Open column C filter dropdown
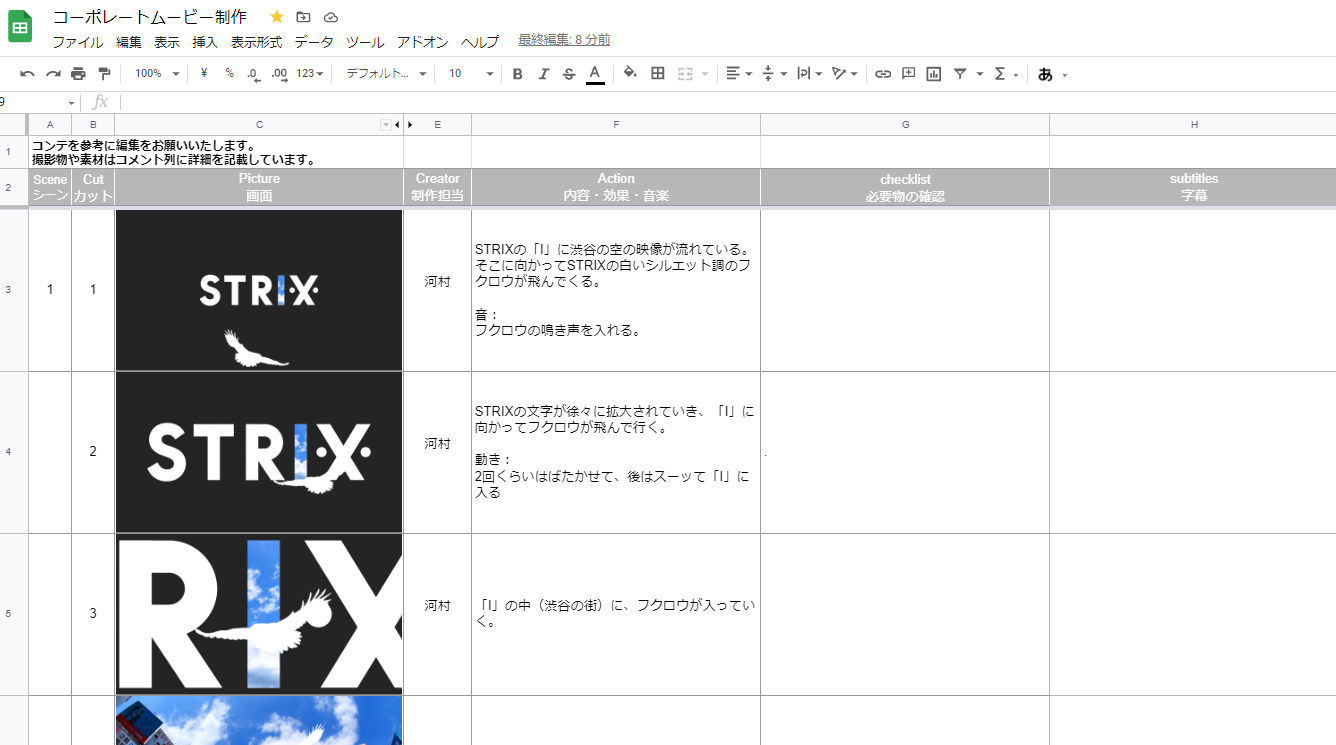 [x=386, y=125]
